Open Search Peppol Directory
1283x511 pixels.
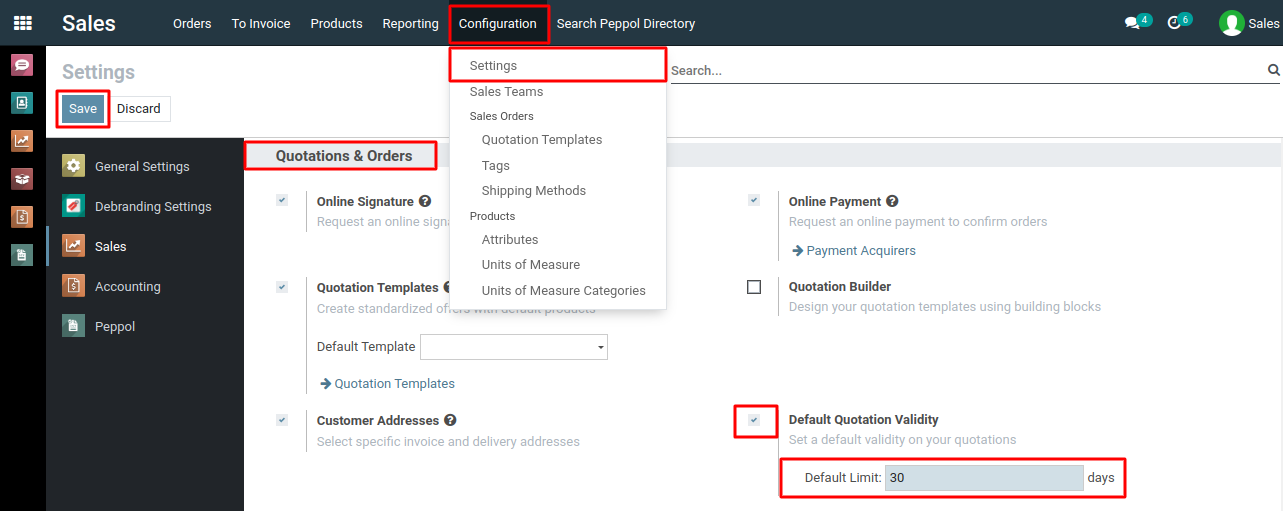(x=626, y=23)
